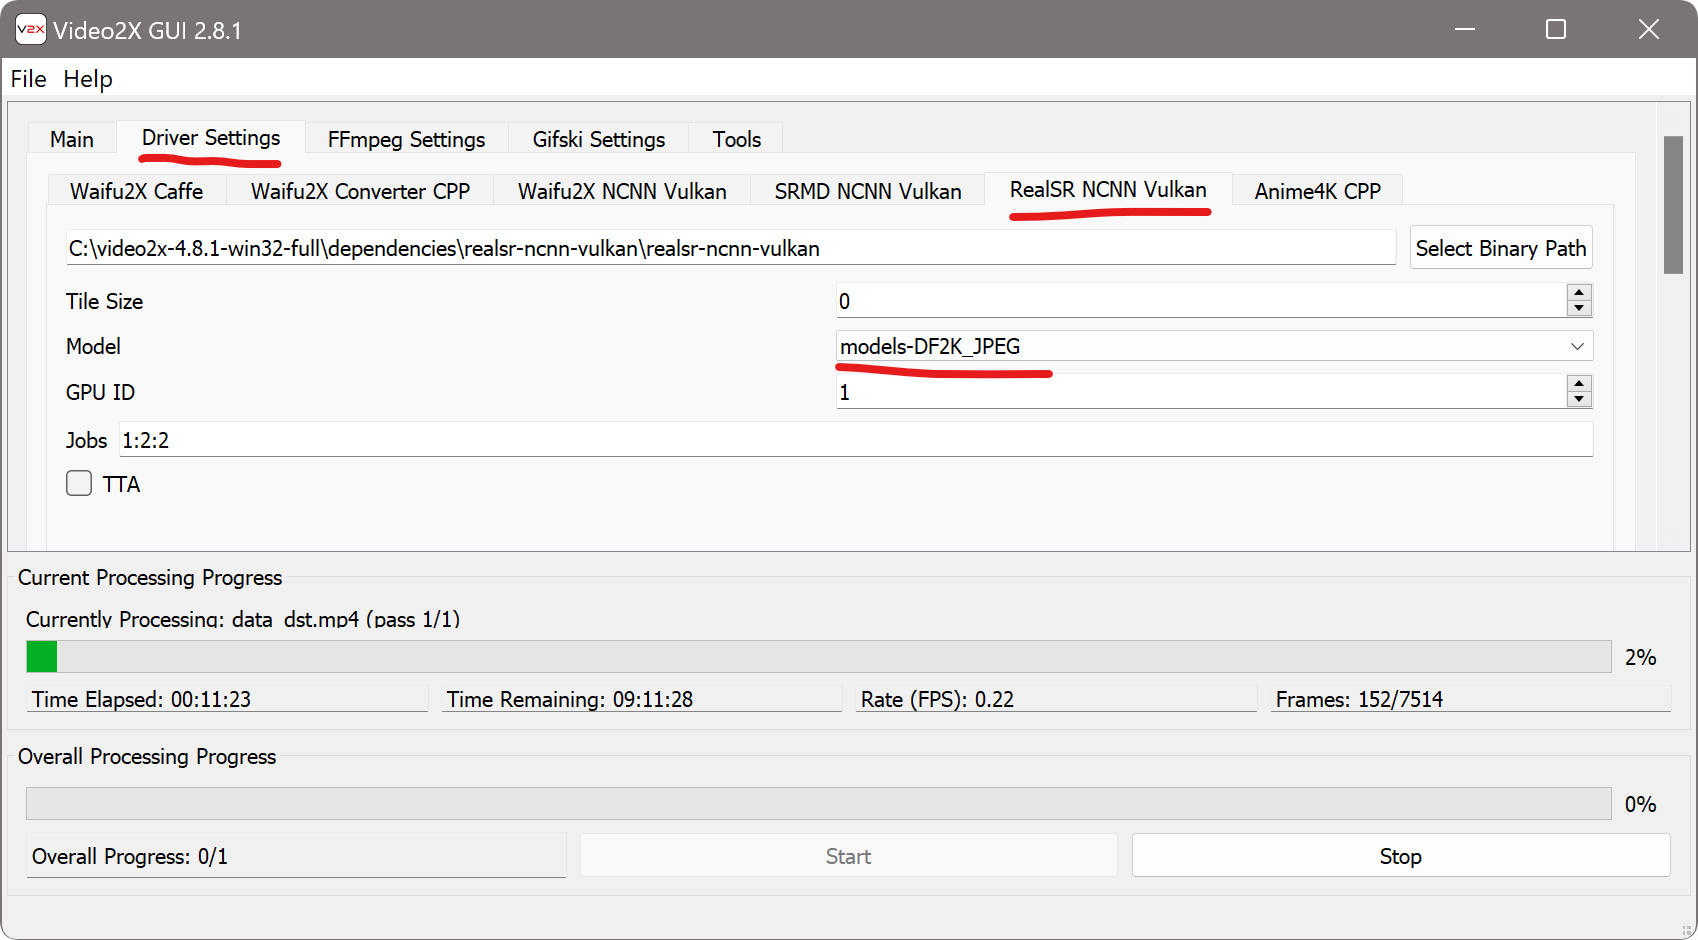Viewport: 1698px width, 940px height.
Task: Stop the current video processing
Action: point(1400,856)
